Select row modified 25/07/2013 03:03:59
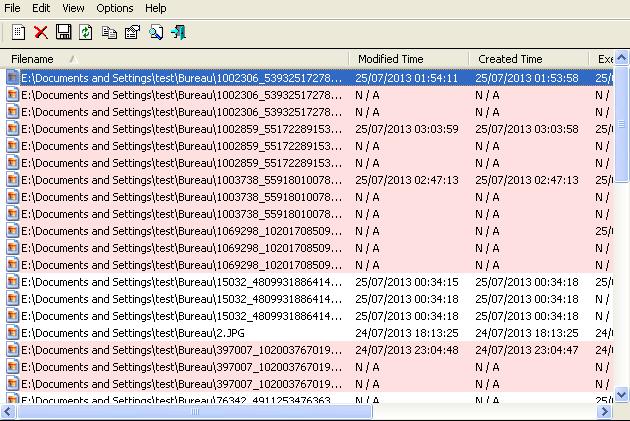Screen dimensions: 630x421 (180, 129)
